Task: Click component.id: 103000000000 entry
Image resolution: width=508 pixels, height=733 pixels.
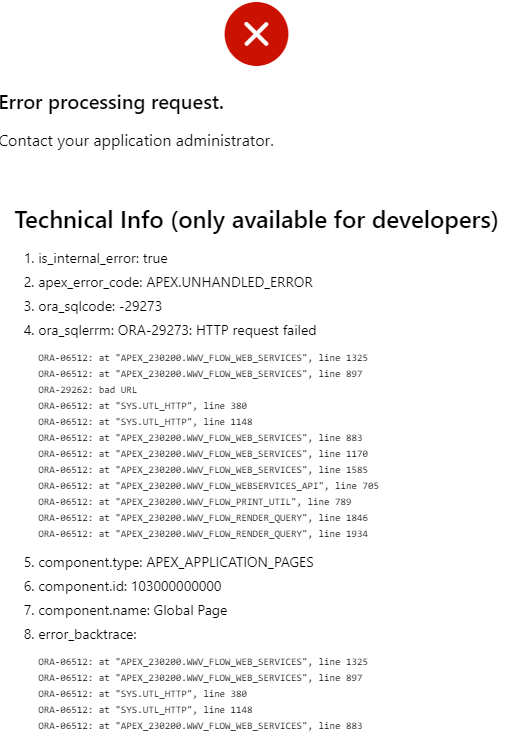Action: (130, 586)
